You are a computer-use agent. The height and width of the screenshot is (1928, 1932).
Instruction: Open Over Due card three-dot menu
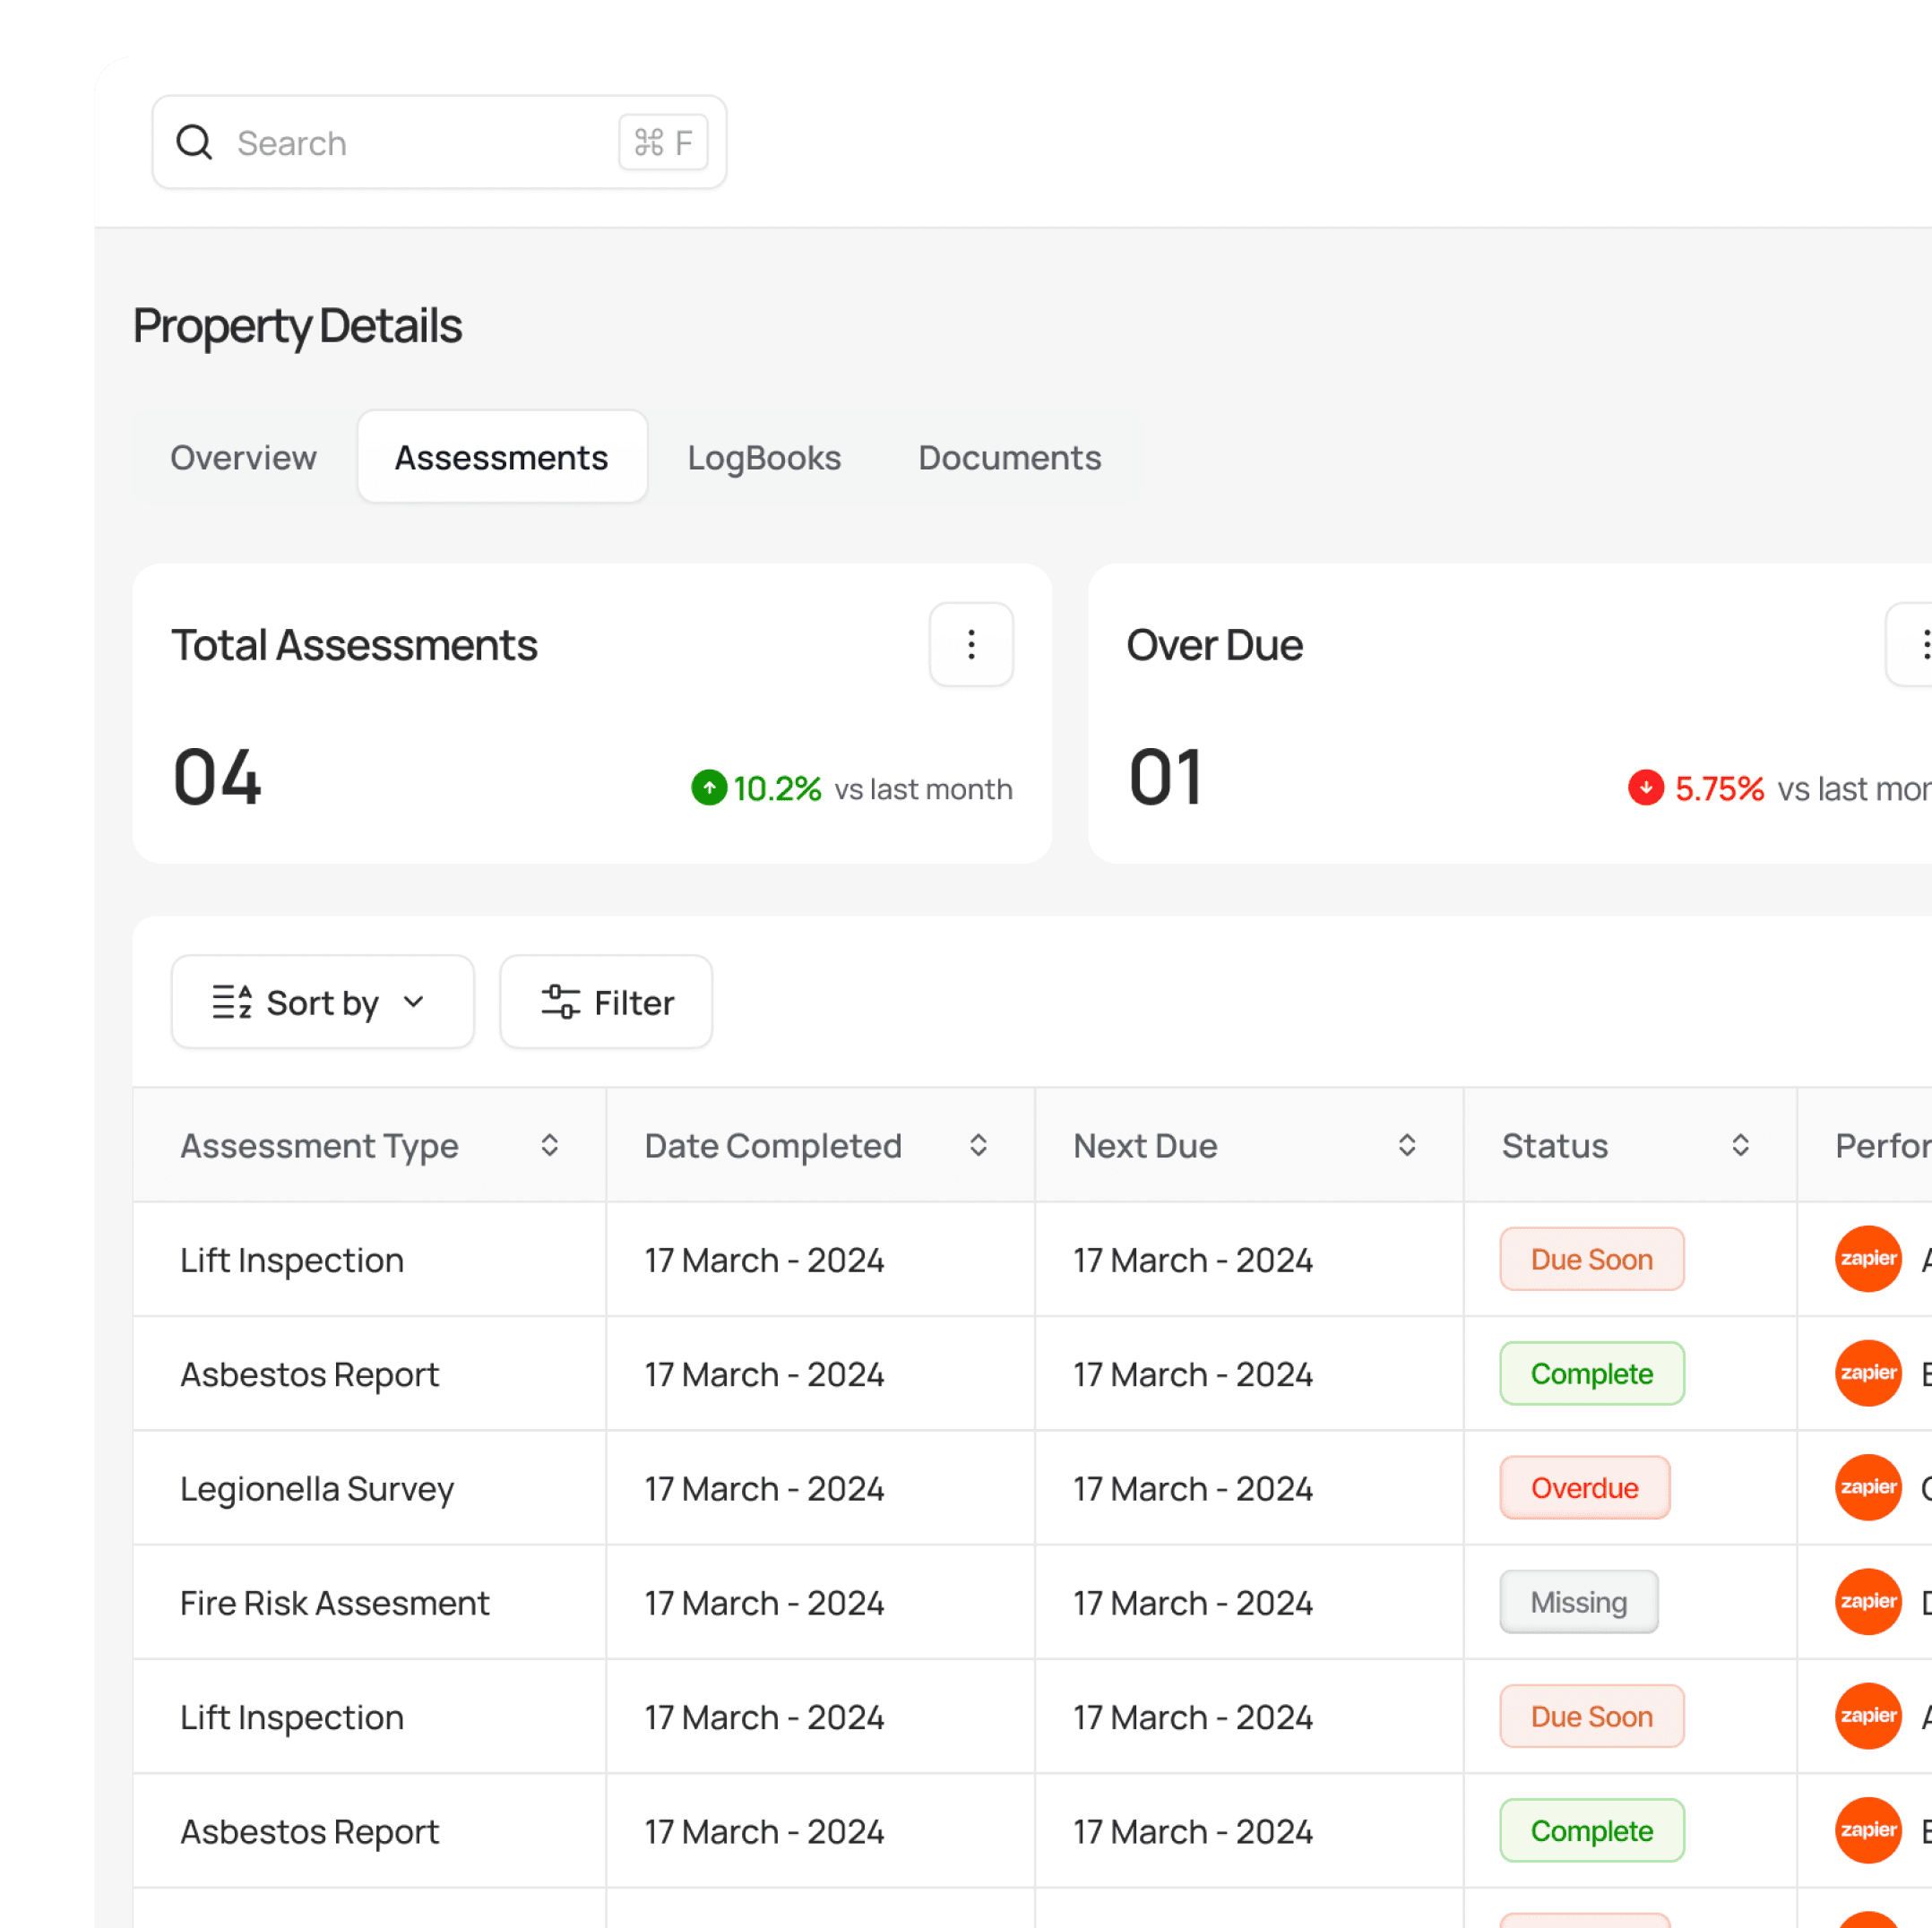coord(1910,644)
